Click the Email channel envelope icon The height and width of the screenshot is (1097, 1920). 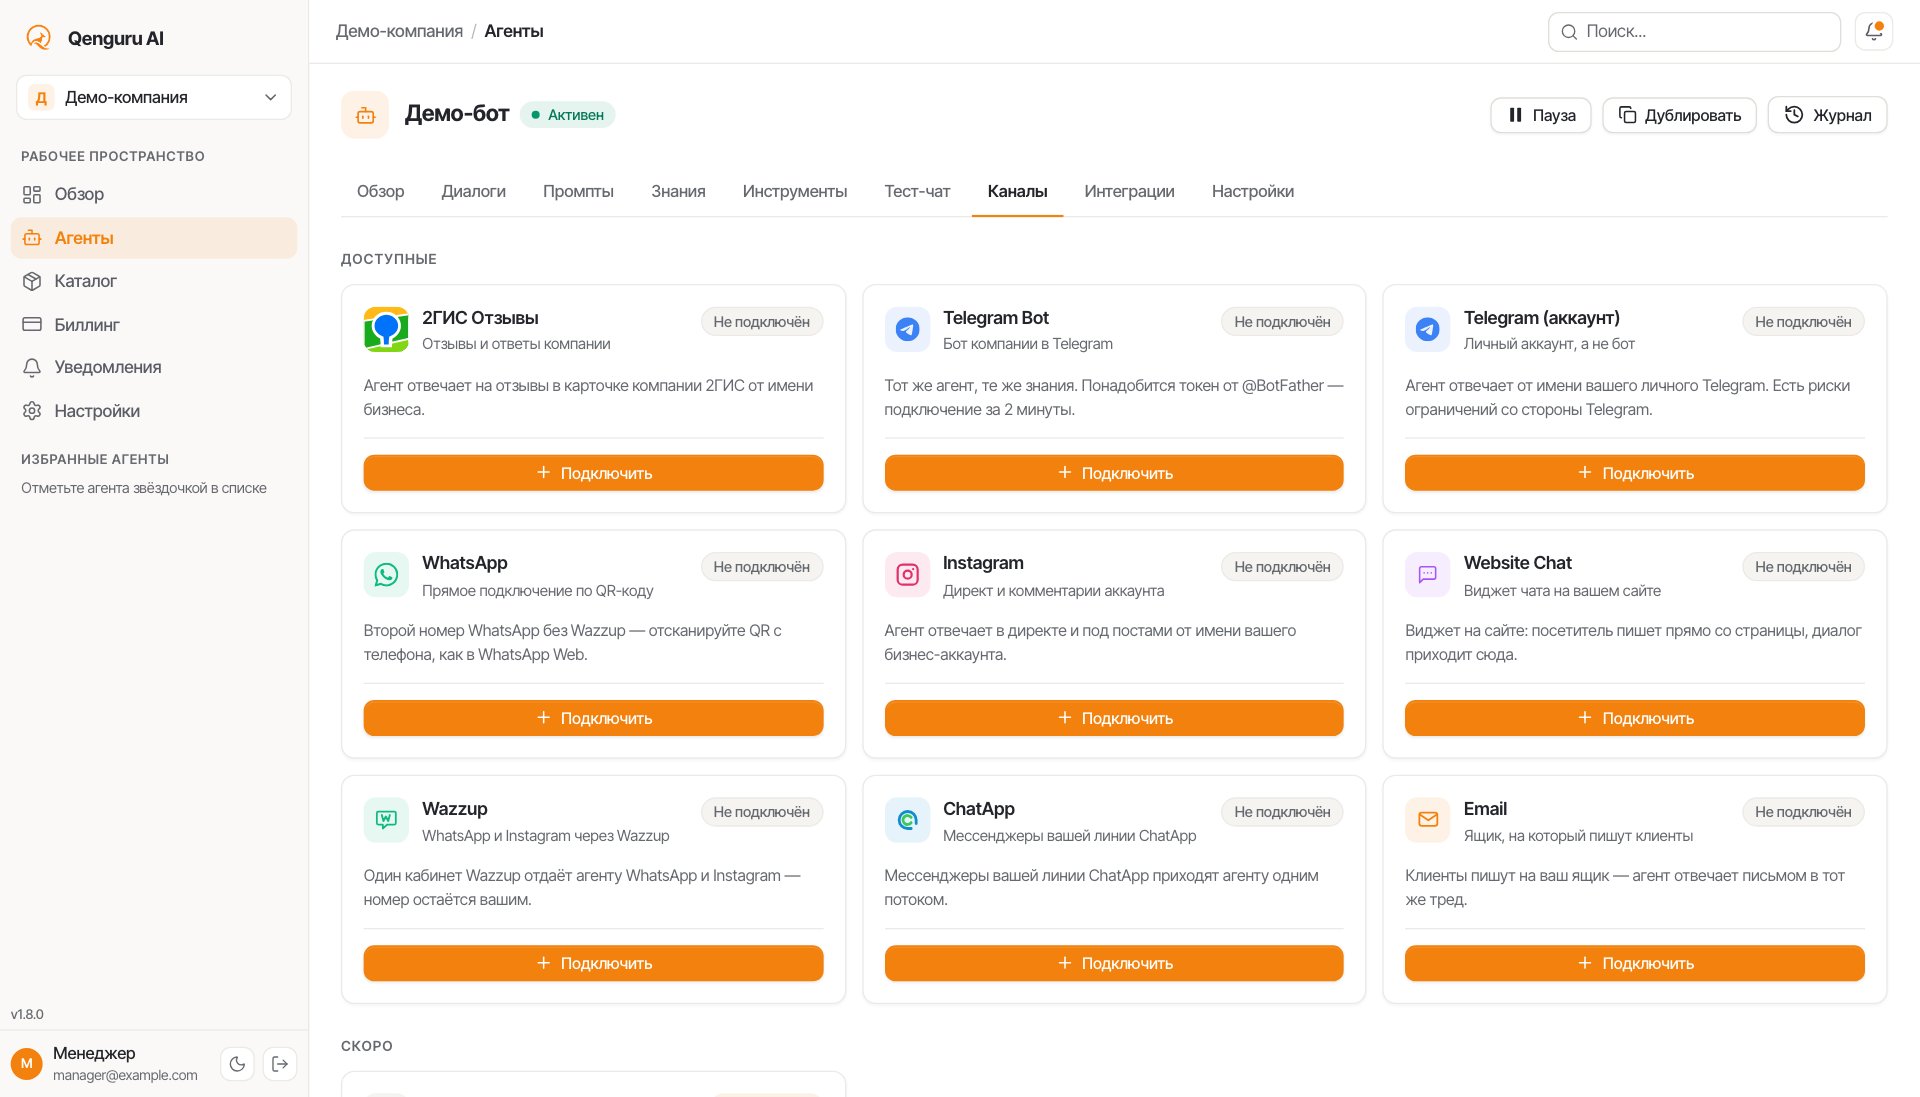pyautogui.click(x=1427, y=820)
